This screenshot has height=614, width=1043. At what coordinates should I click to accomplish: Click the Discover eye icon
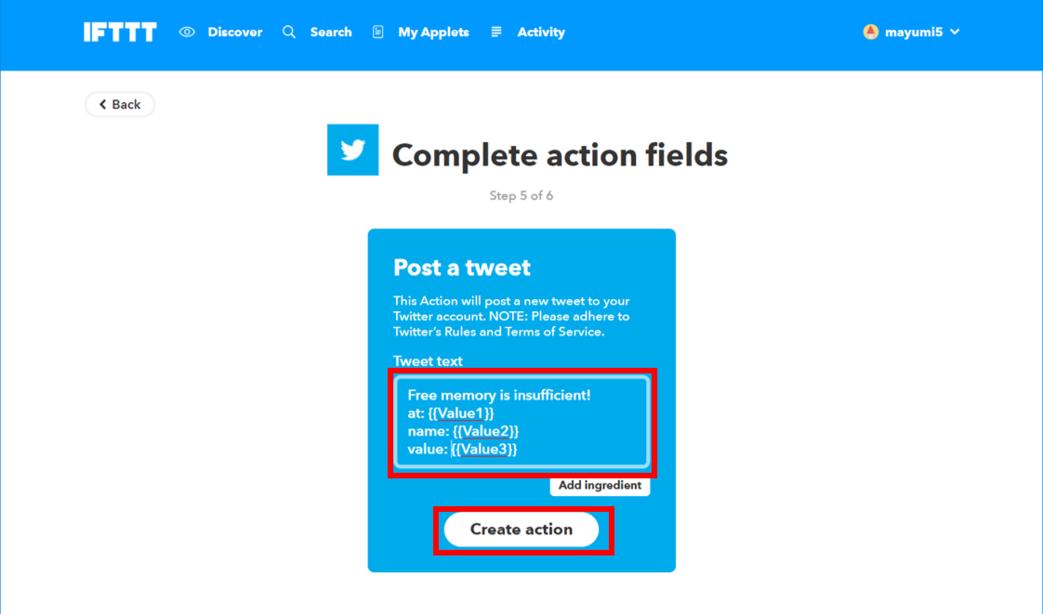(187, 32)
